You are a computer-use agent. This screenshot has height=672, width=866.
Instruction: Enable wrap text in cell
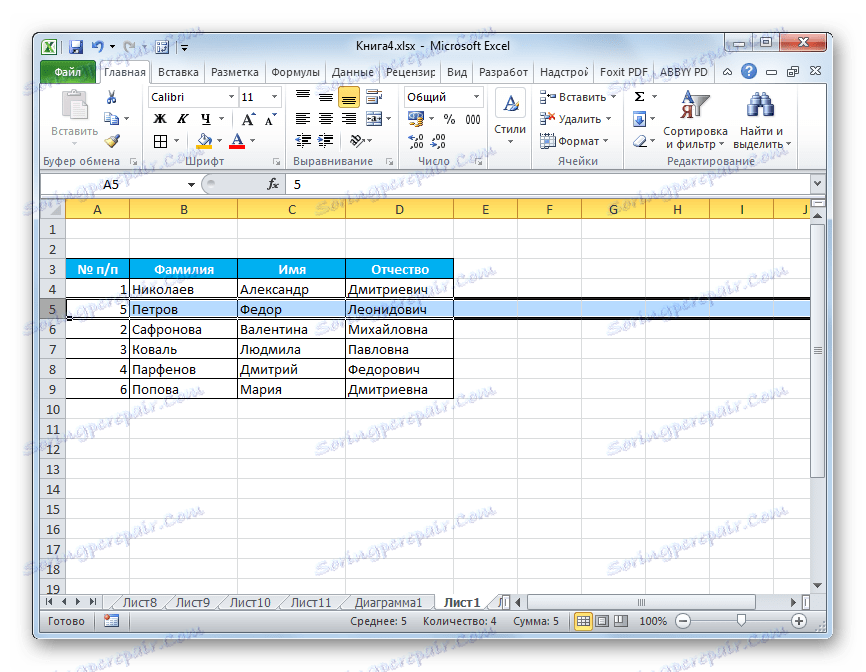[x=374, y=97]
